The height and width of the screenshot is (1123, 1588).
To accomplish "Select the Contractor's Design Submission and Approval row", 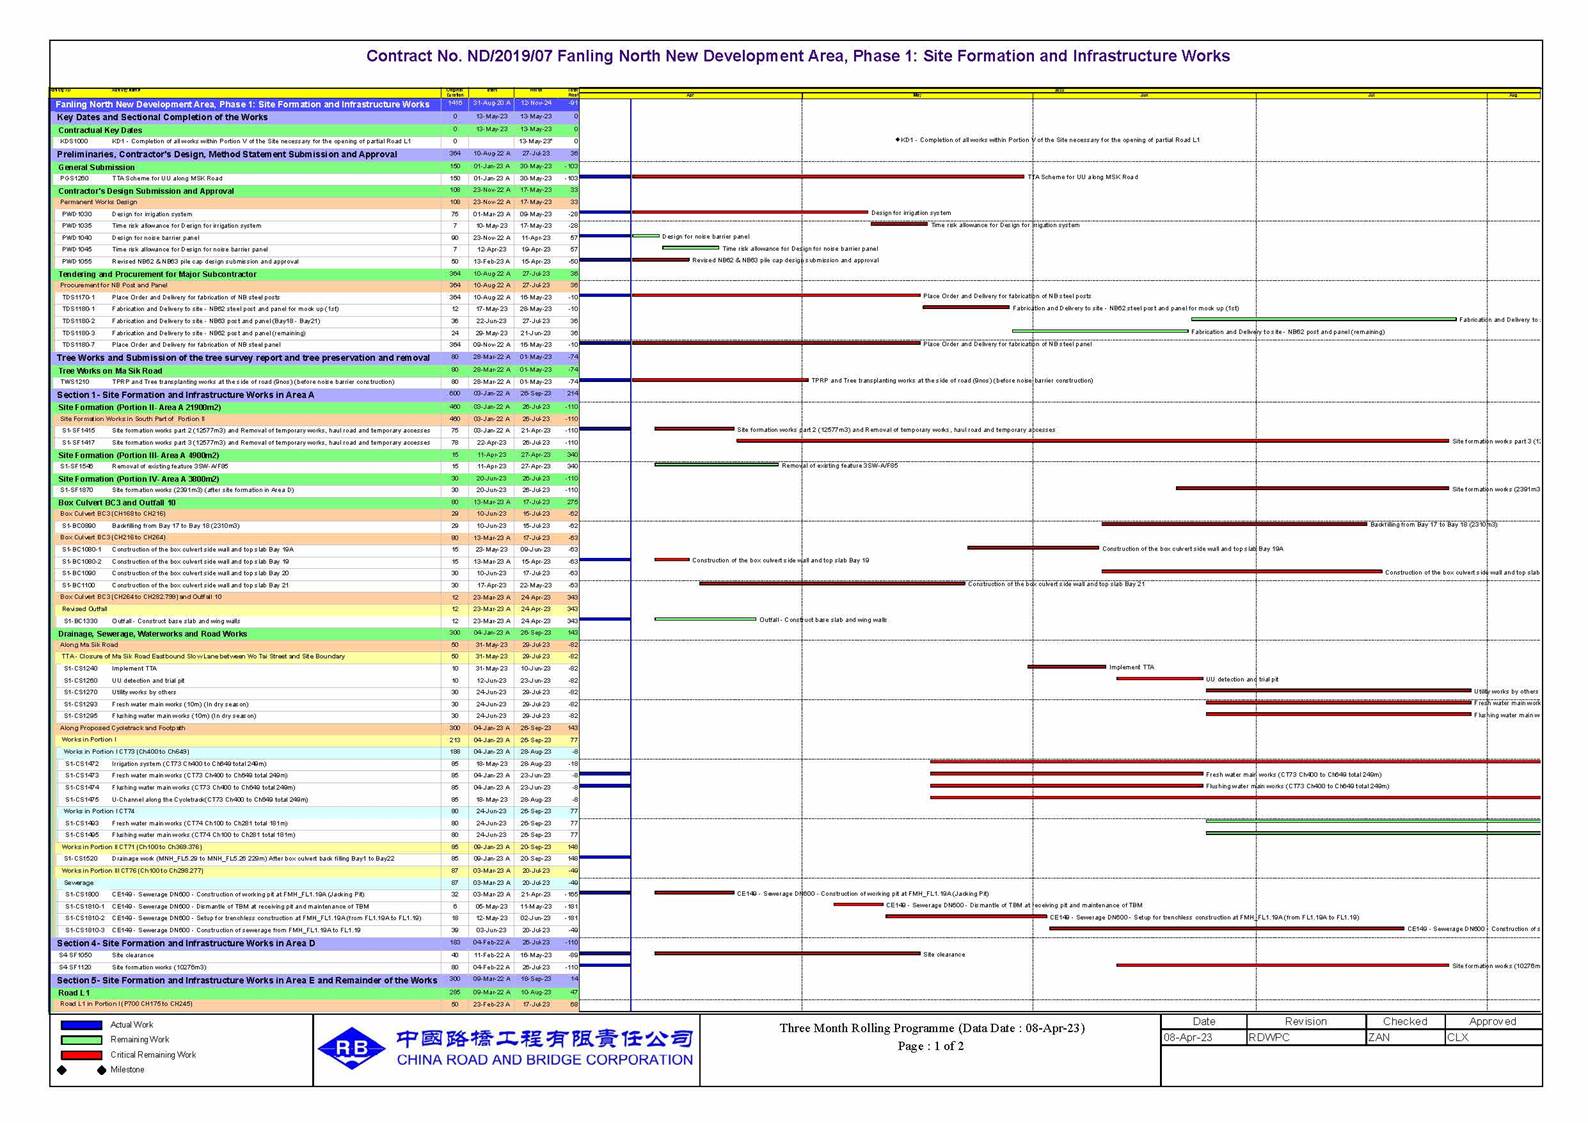I will click(315, 190).
